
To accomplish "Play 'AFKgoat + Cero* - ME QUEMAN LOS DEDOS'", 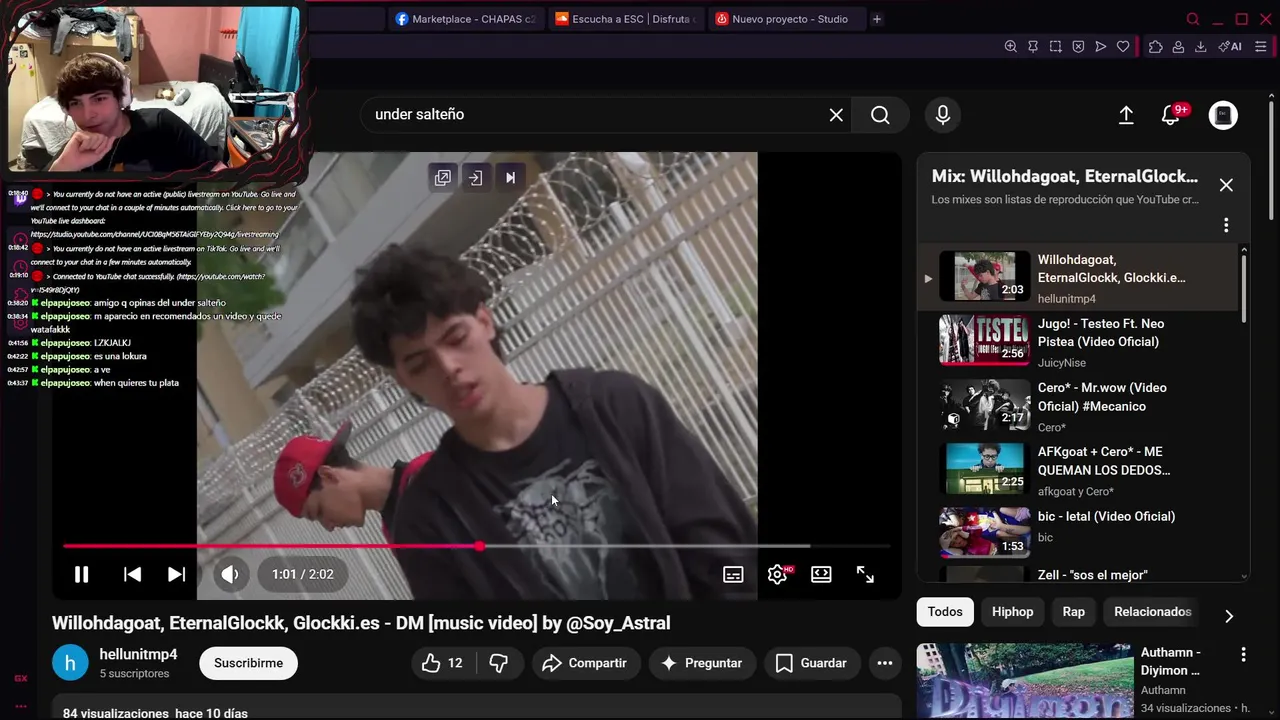I will point(1080,469).
